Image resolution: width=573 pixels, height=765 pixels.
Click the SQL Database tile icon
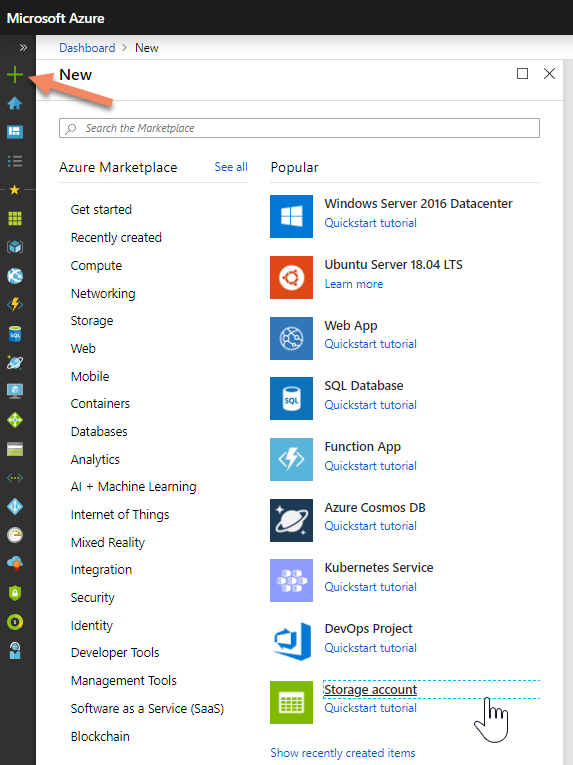(x=291, y=399)
